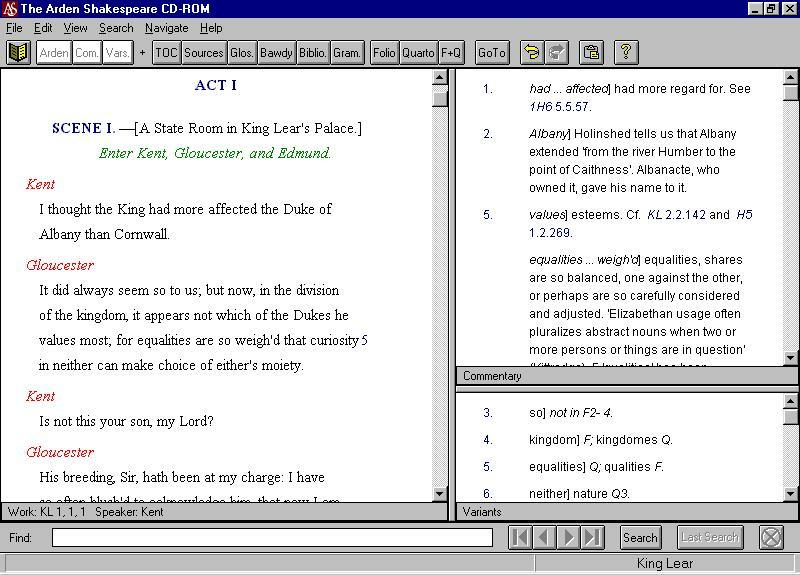Open the Edit menu
Image resolution: width=800 pixels, height=575 pixels.
(43, 28)
